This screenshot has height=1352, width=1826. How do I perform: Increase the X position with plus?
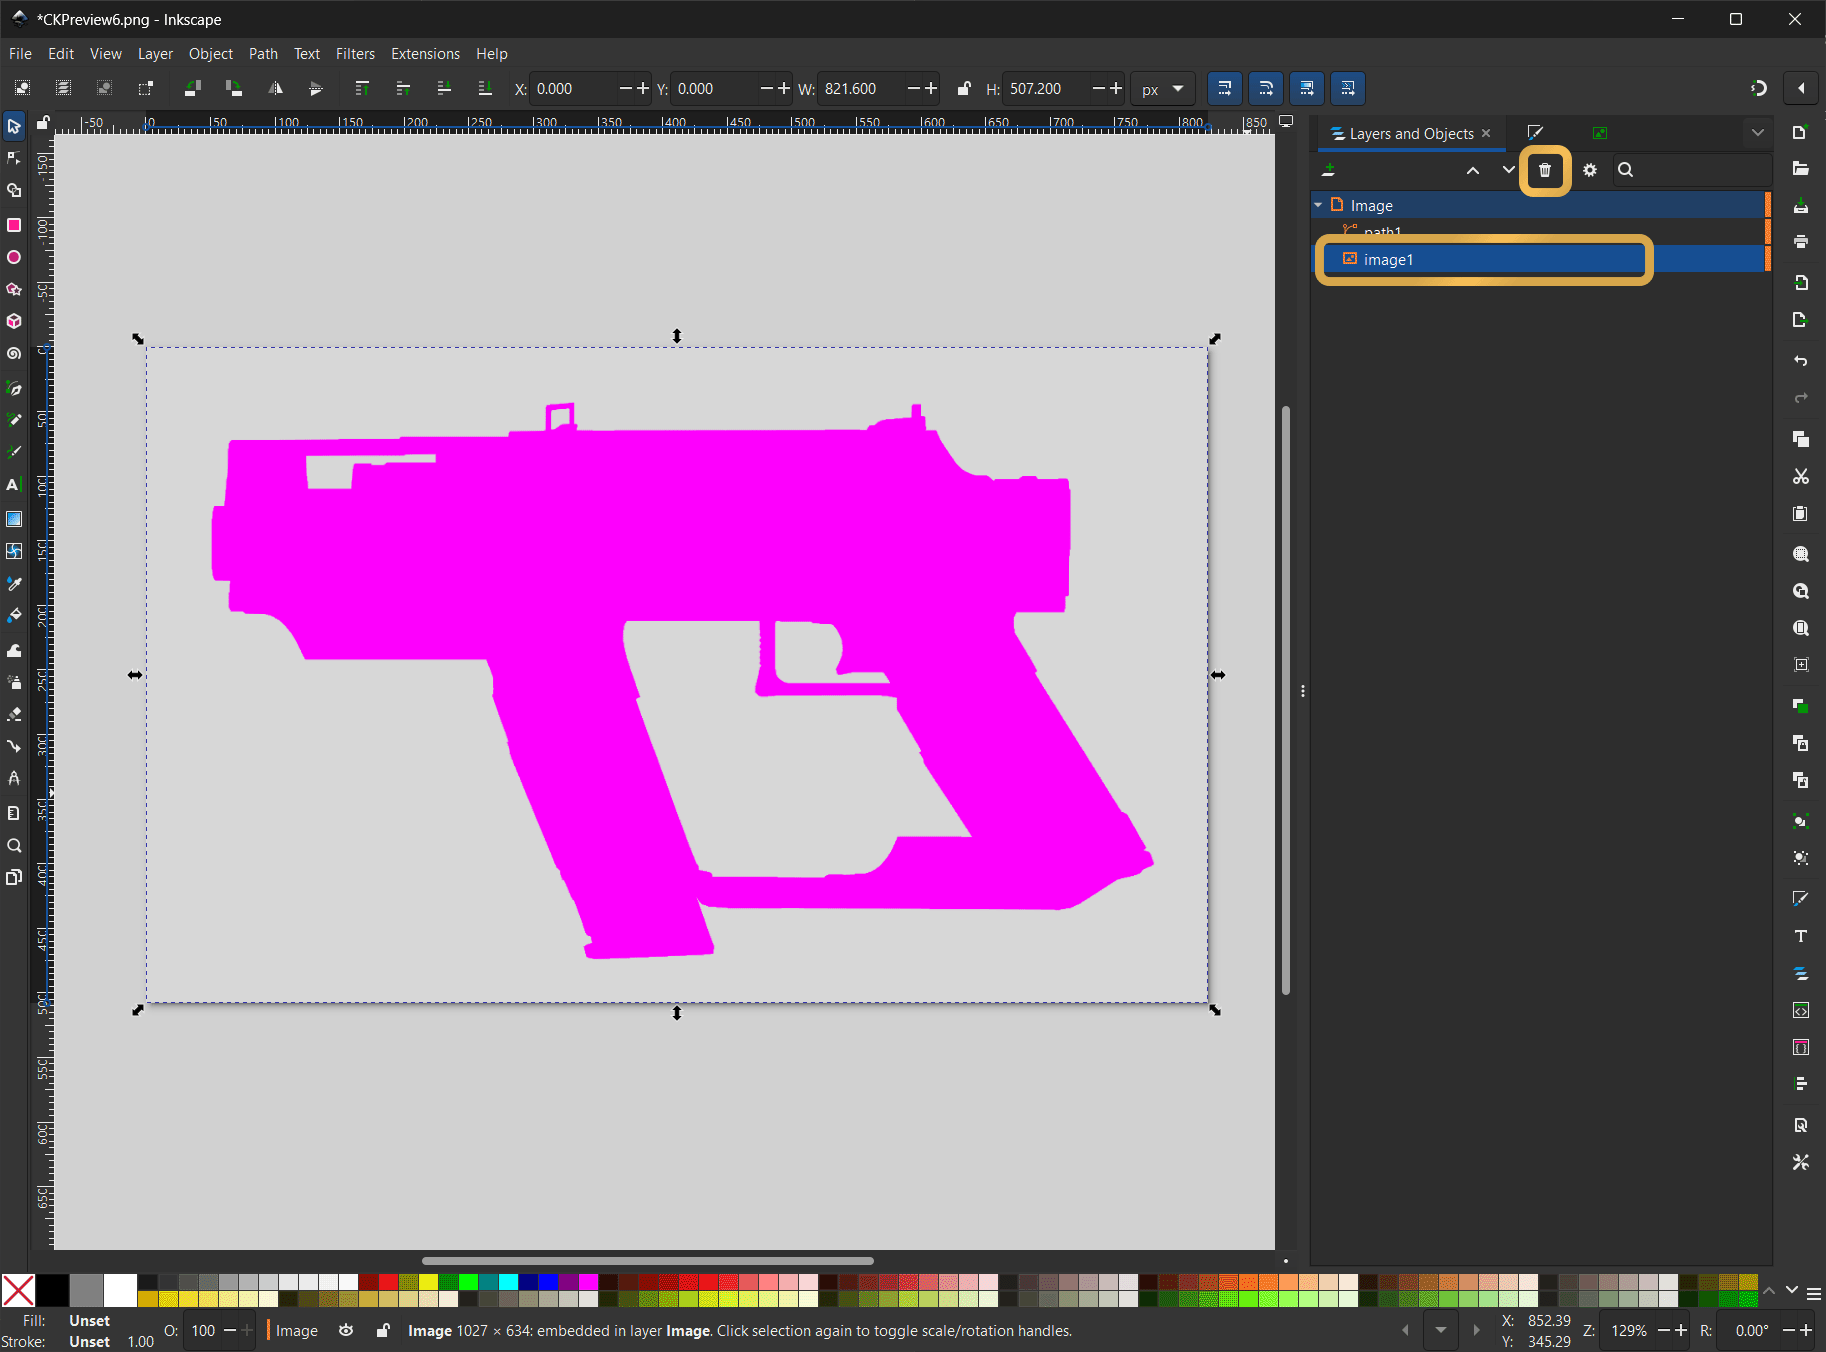pos(643,88)
